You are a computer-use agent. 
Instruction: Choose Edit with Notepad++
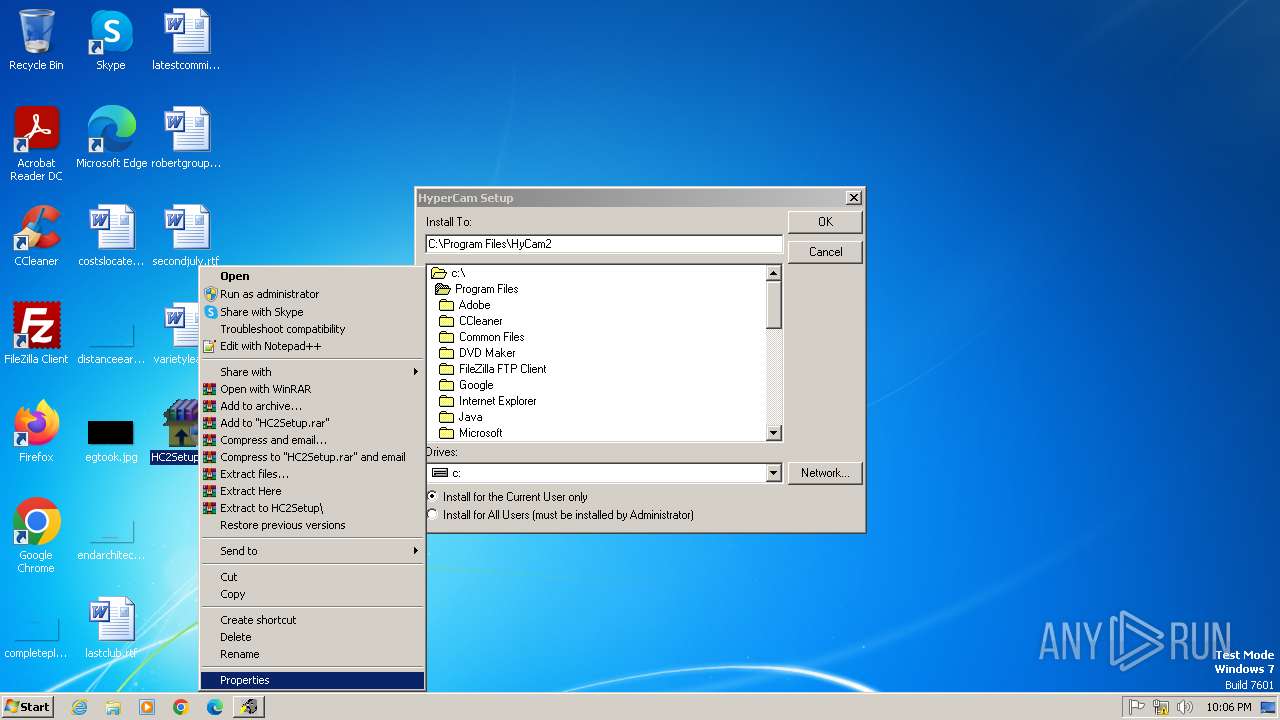point(312,346)
